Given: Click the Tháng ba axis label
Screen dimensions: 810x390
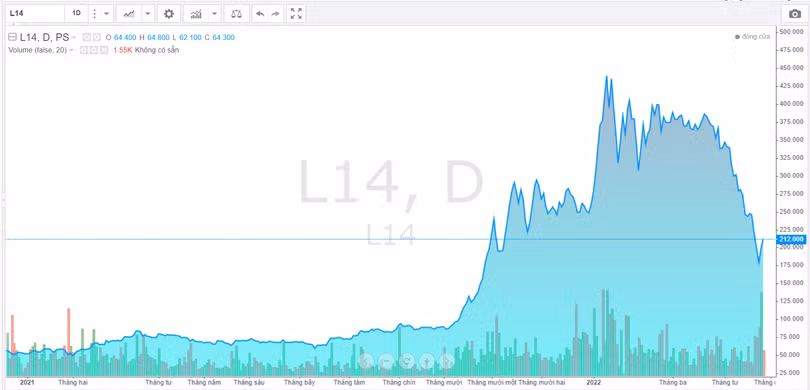Looking at the screenshot, I should point(672,382).
